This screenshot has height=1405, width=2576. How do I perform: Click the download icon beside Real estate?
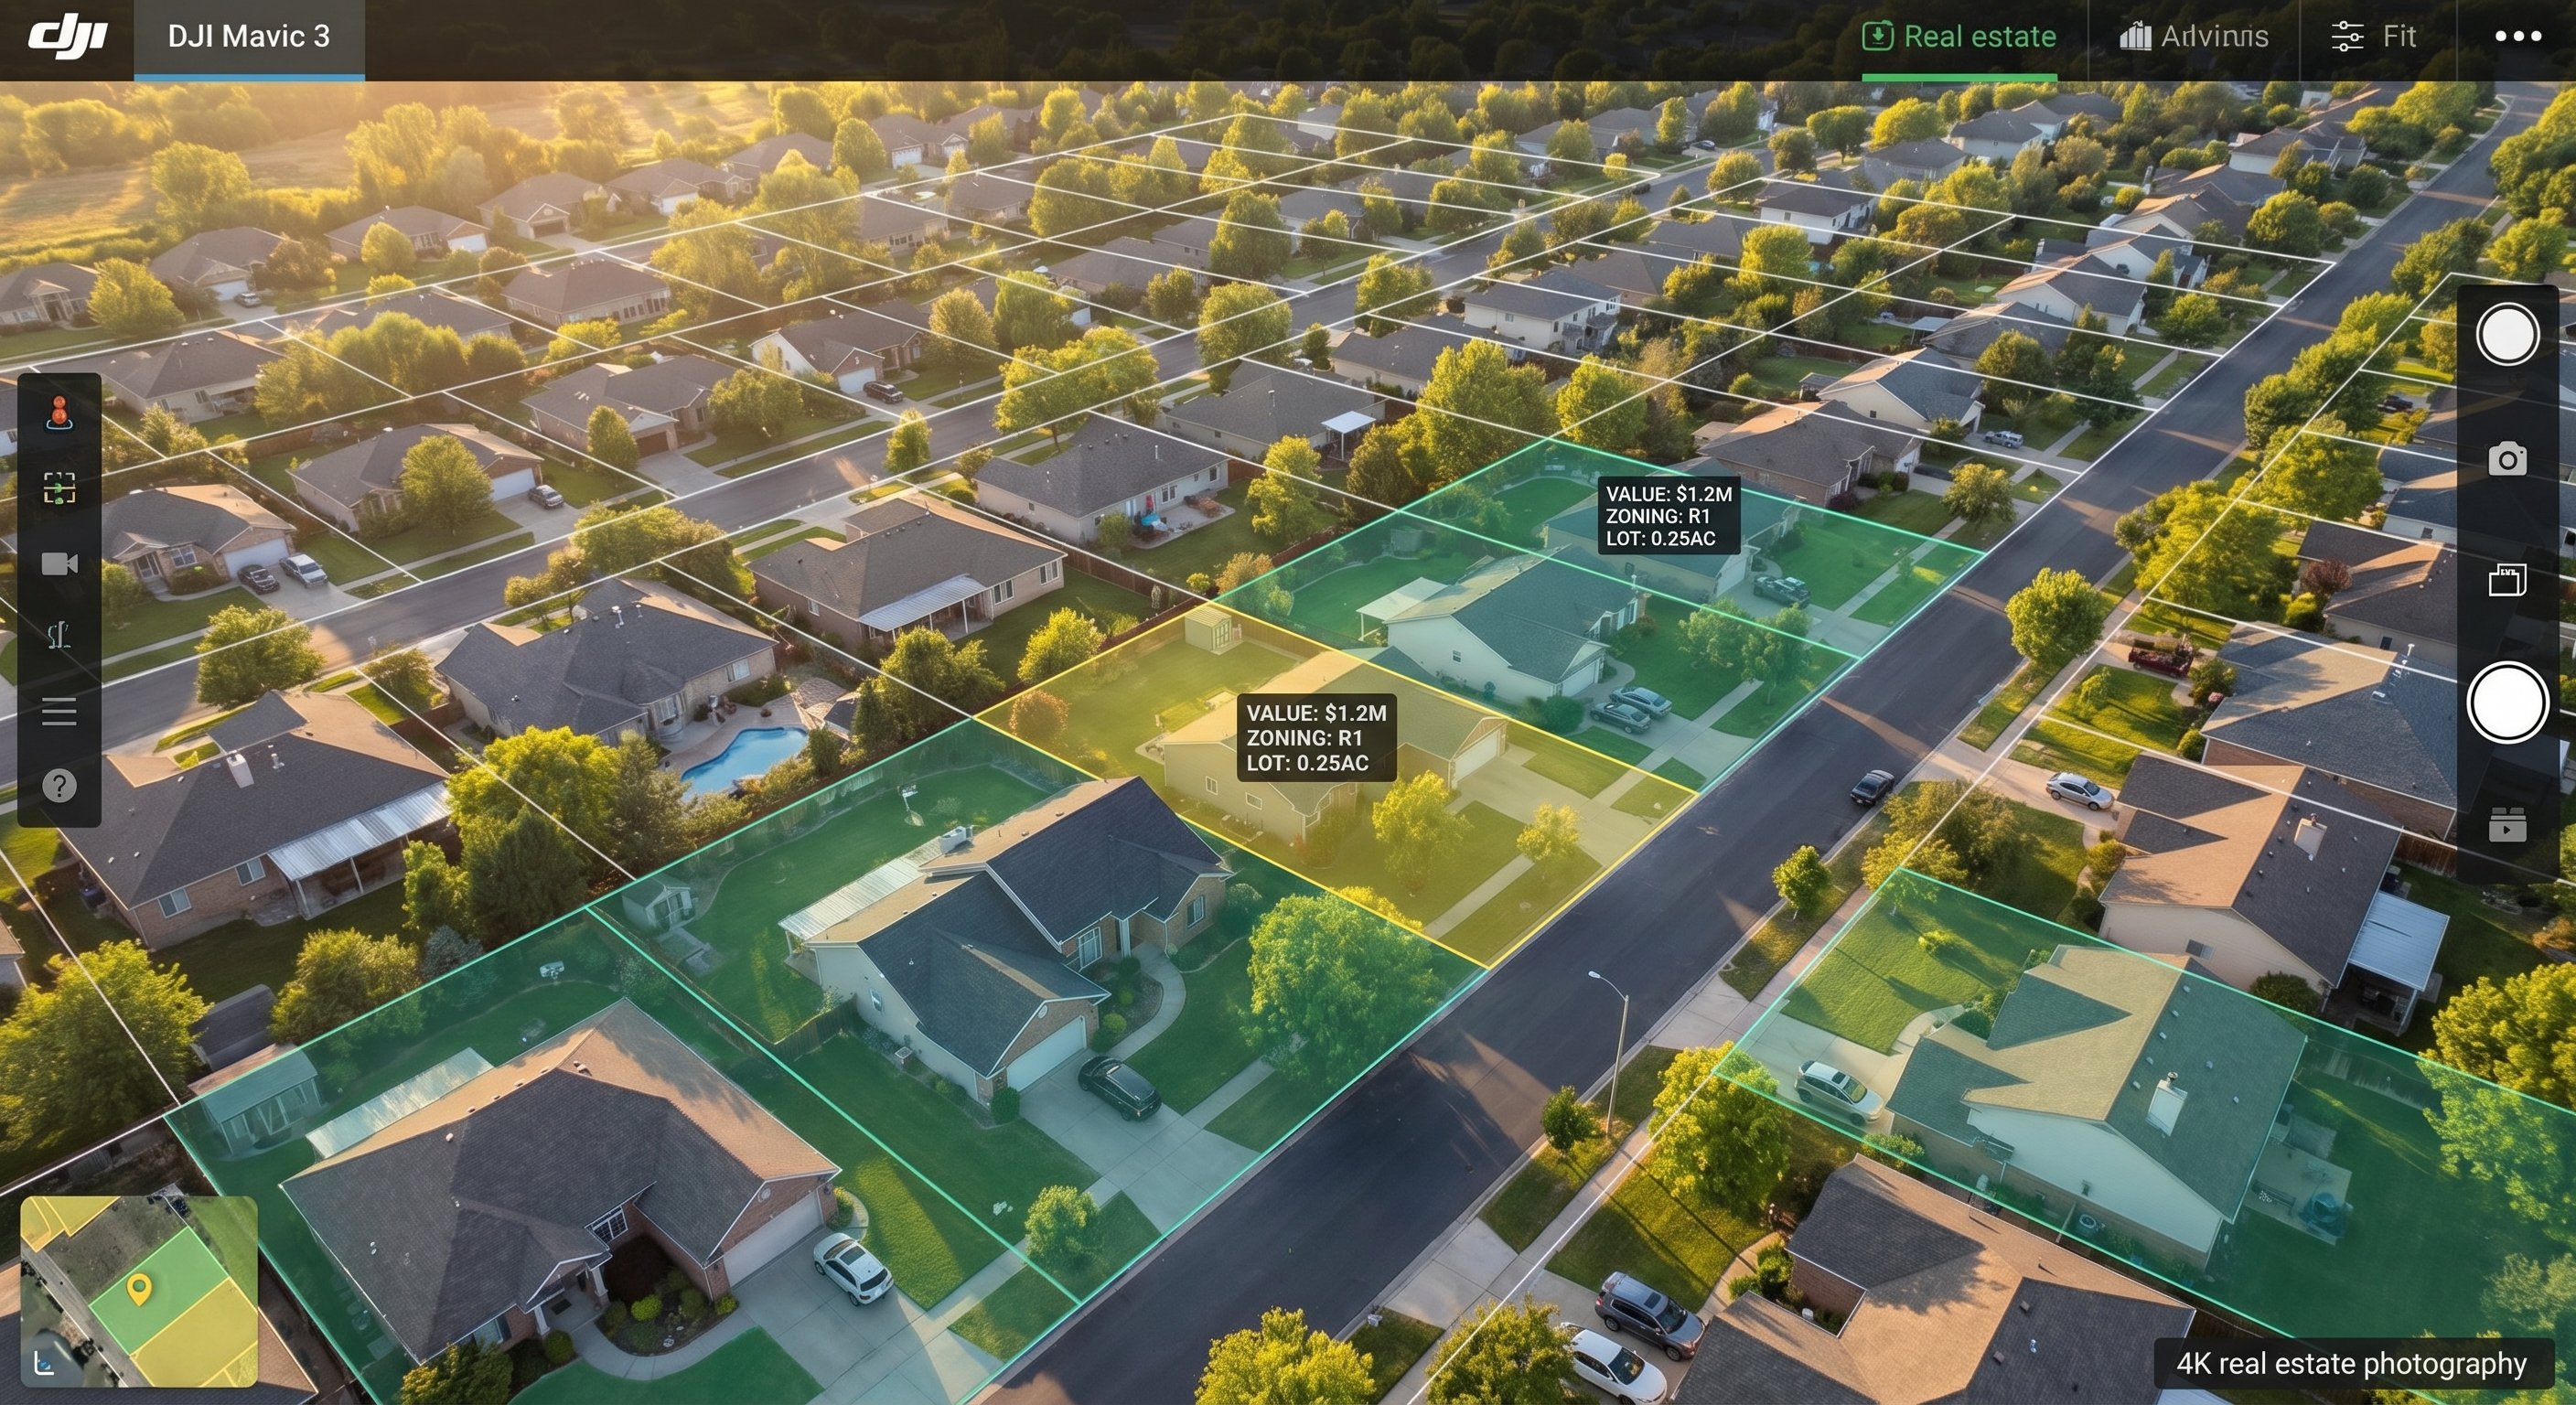pos(1877,37)
